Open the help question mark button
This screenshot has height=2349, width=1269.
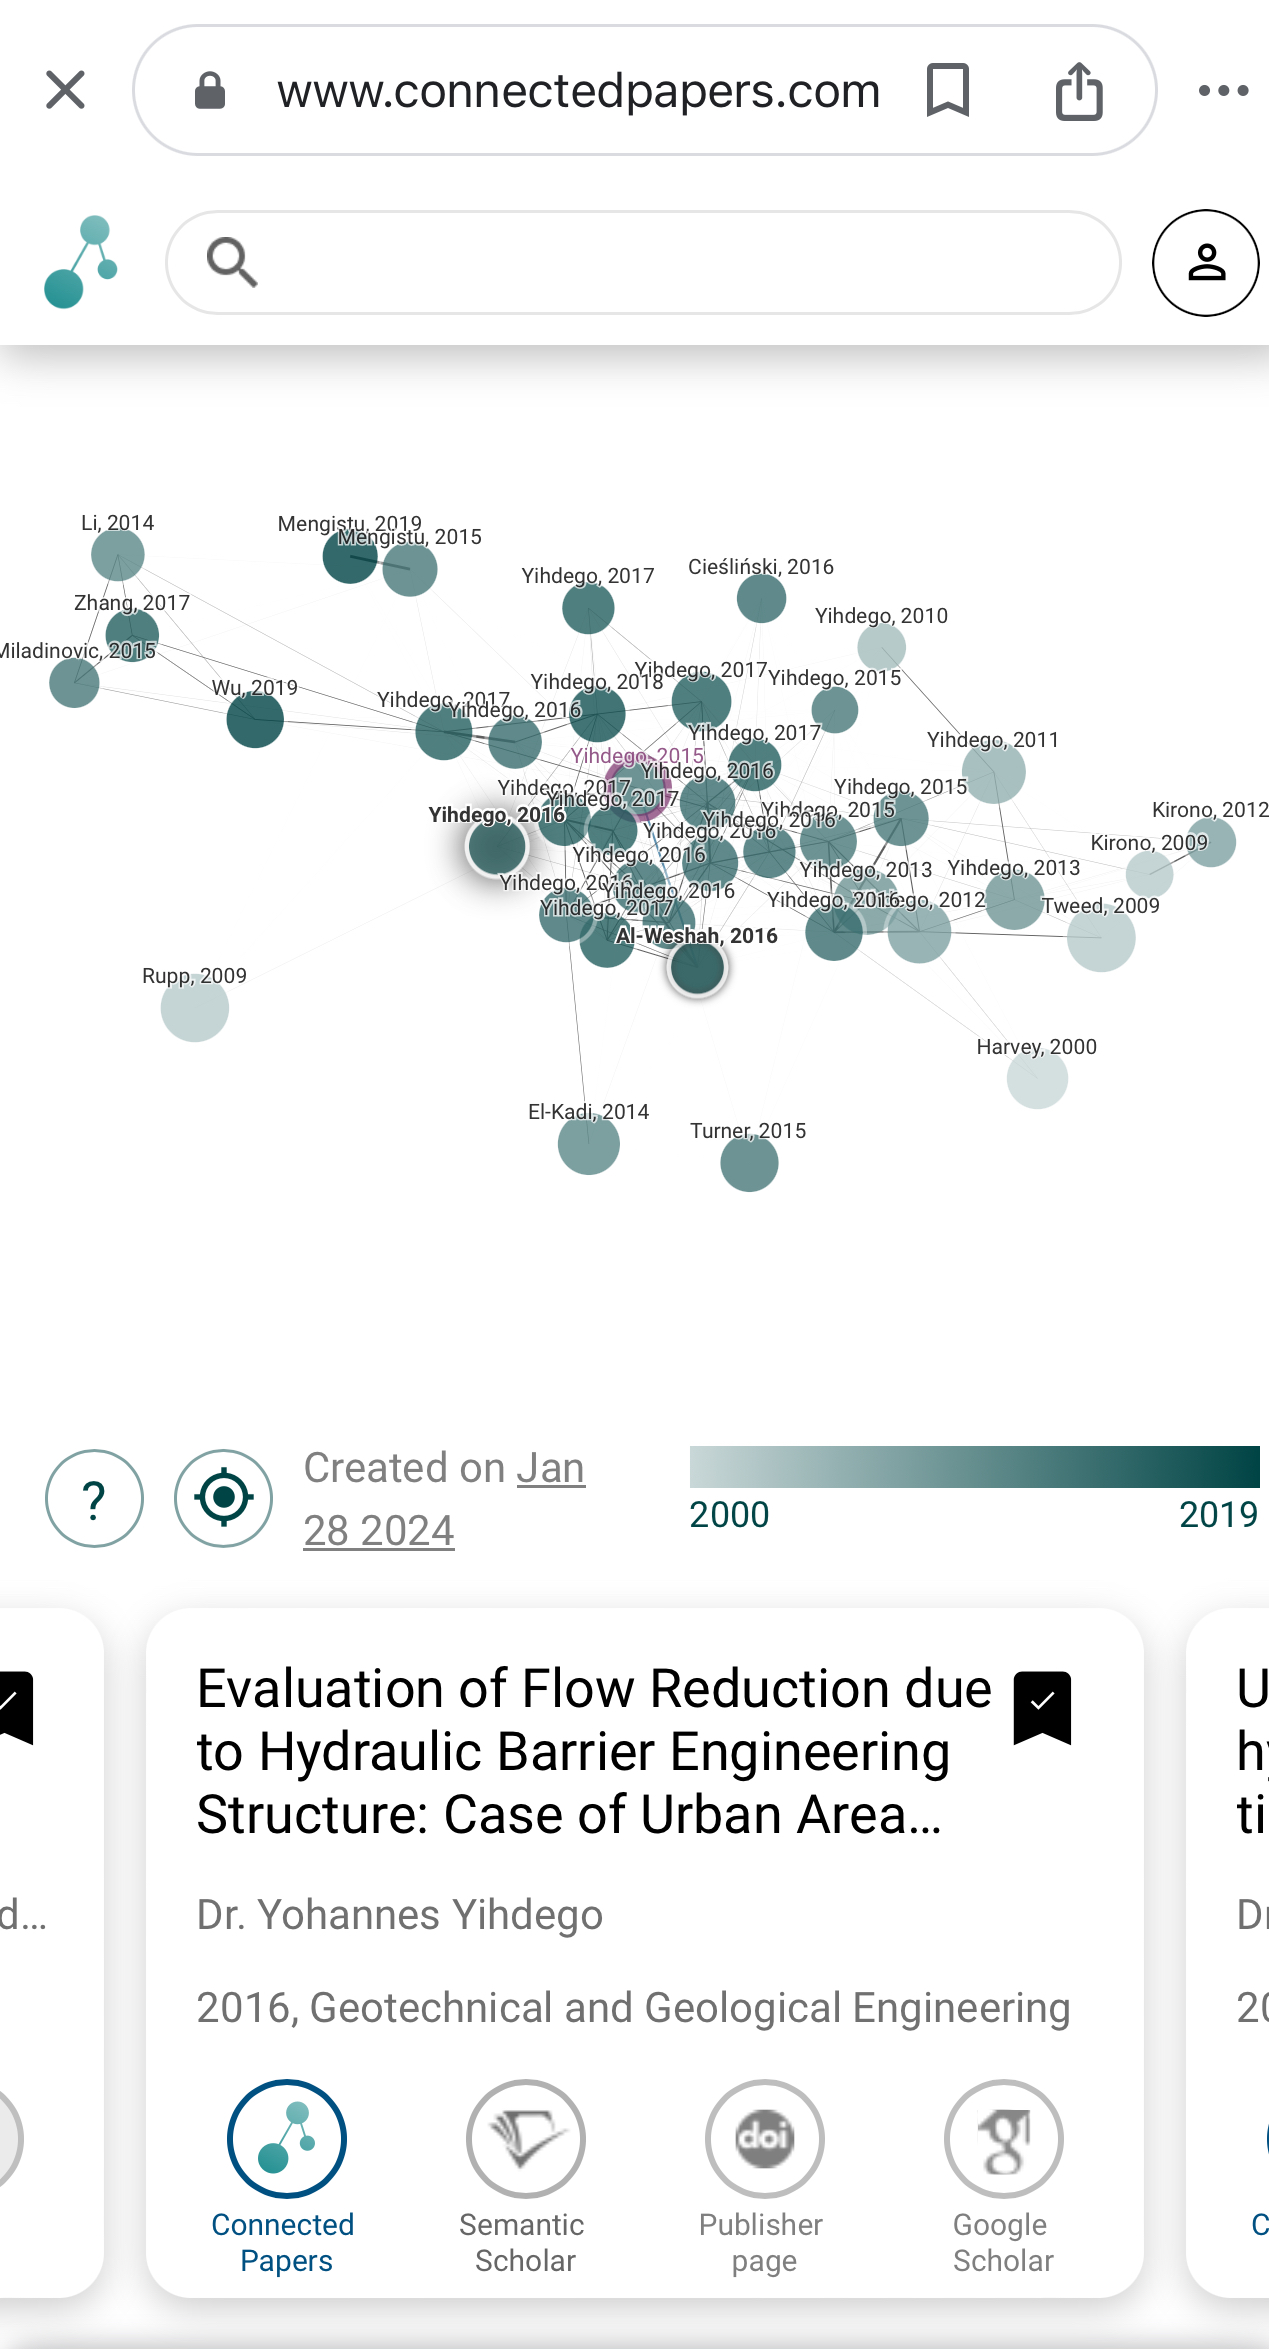click(94, 1498)
